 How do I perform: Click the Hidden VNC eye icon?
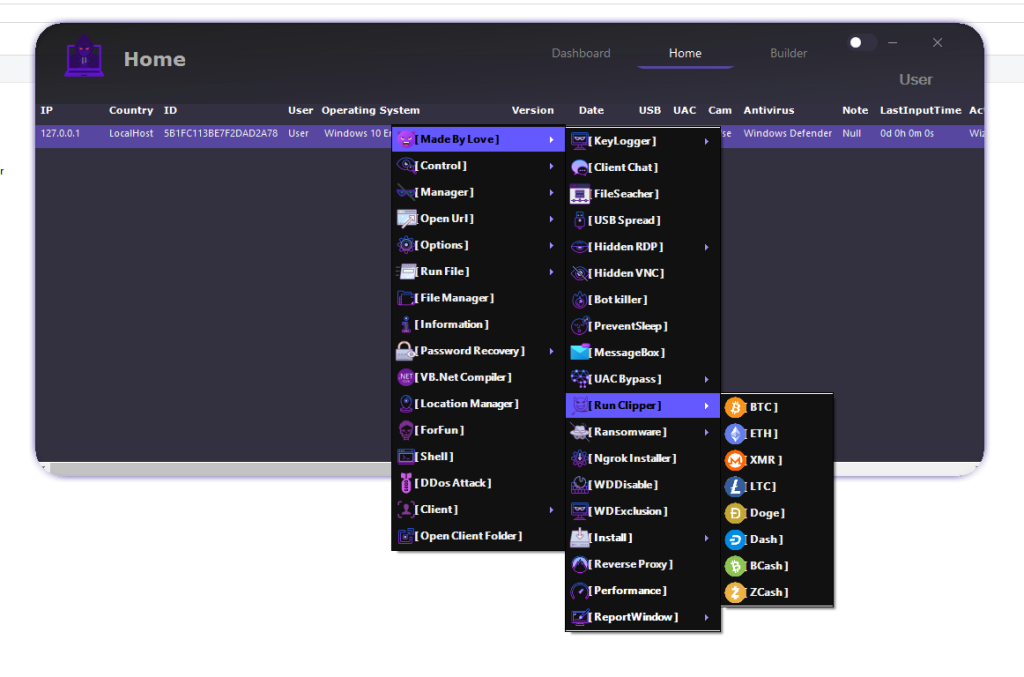[580, 272]
